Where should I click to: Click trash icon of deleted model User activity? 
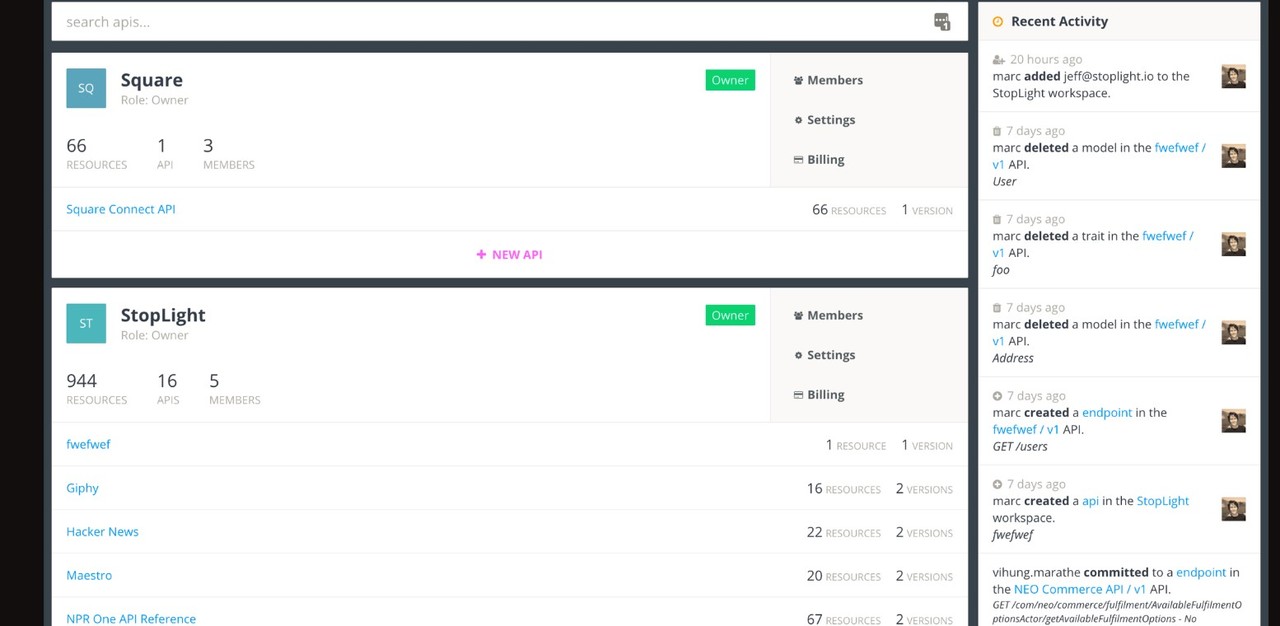[x=997, y=131]
